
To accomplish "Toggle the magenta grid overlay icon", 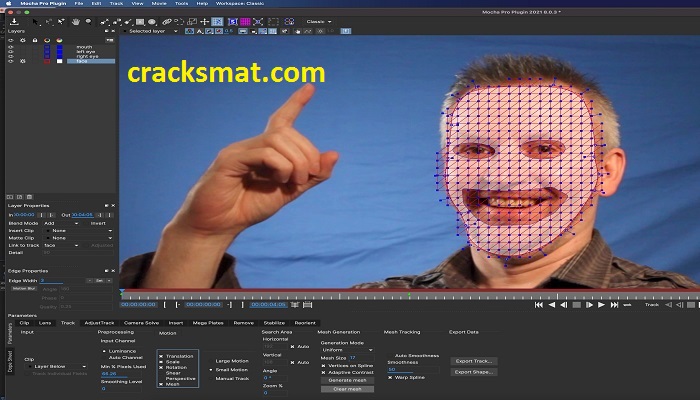I will click(245, 21).
